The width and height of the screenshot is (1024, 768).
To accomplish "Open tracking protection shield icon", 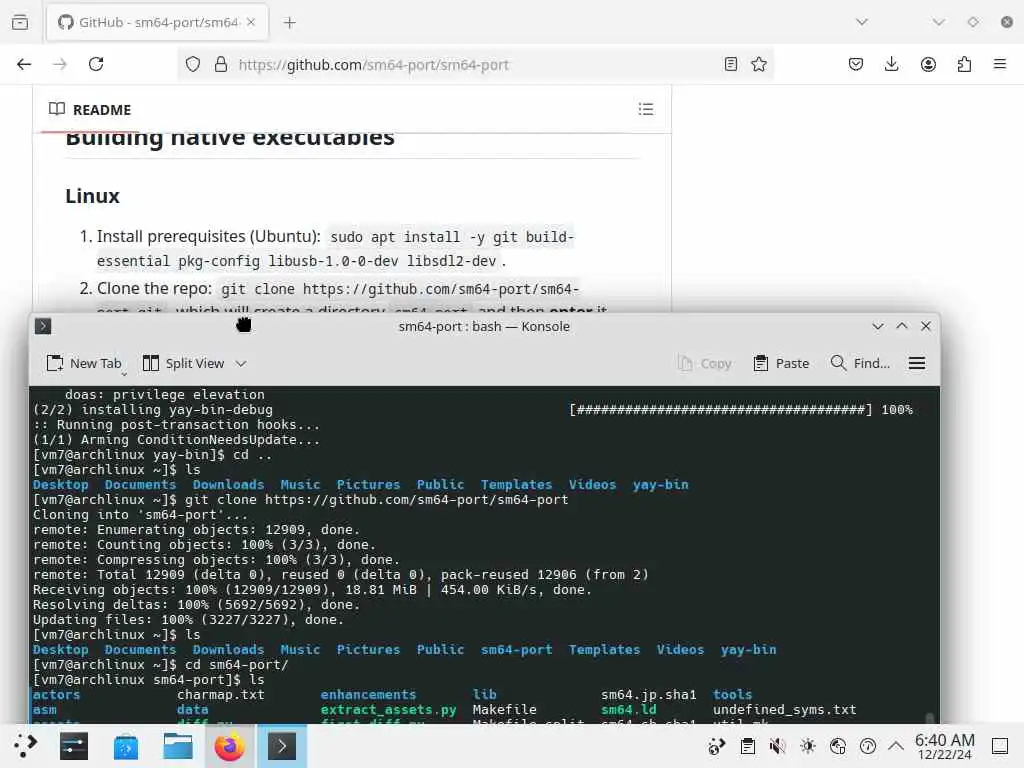I will click(x=193, y=64).
